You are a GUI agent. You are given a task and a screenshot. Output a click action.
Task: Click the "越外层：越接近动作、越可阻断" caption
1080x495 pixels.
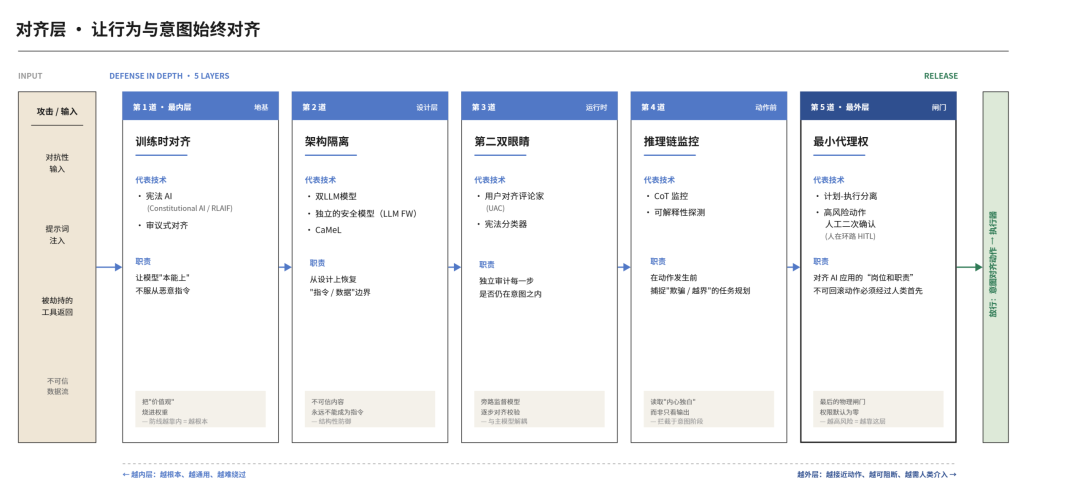(877, 474)
